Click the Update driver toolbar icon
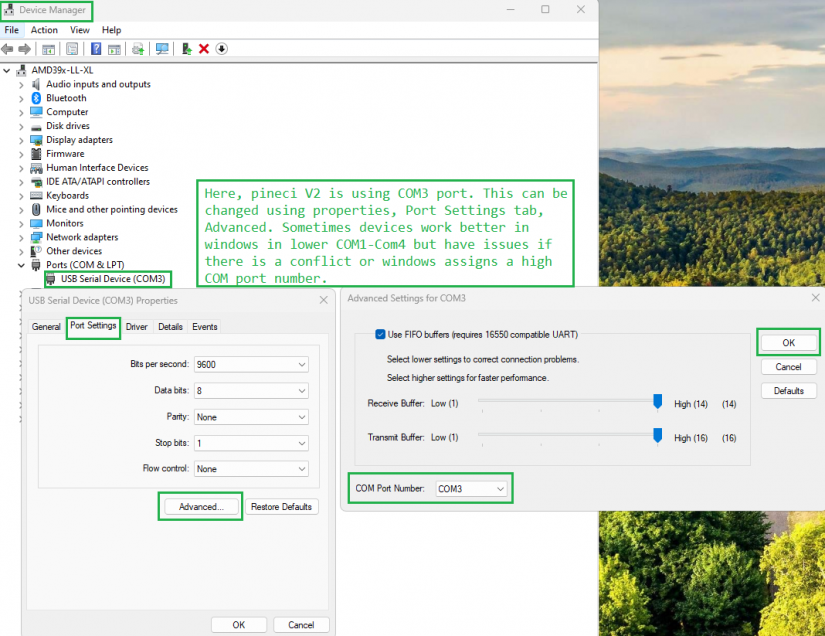This screenshot has width=825, height=636. coord(187,49)
